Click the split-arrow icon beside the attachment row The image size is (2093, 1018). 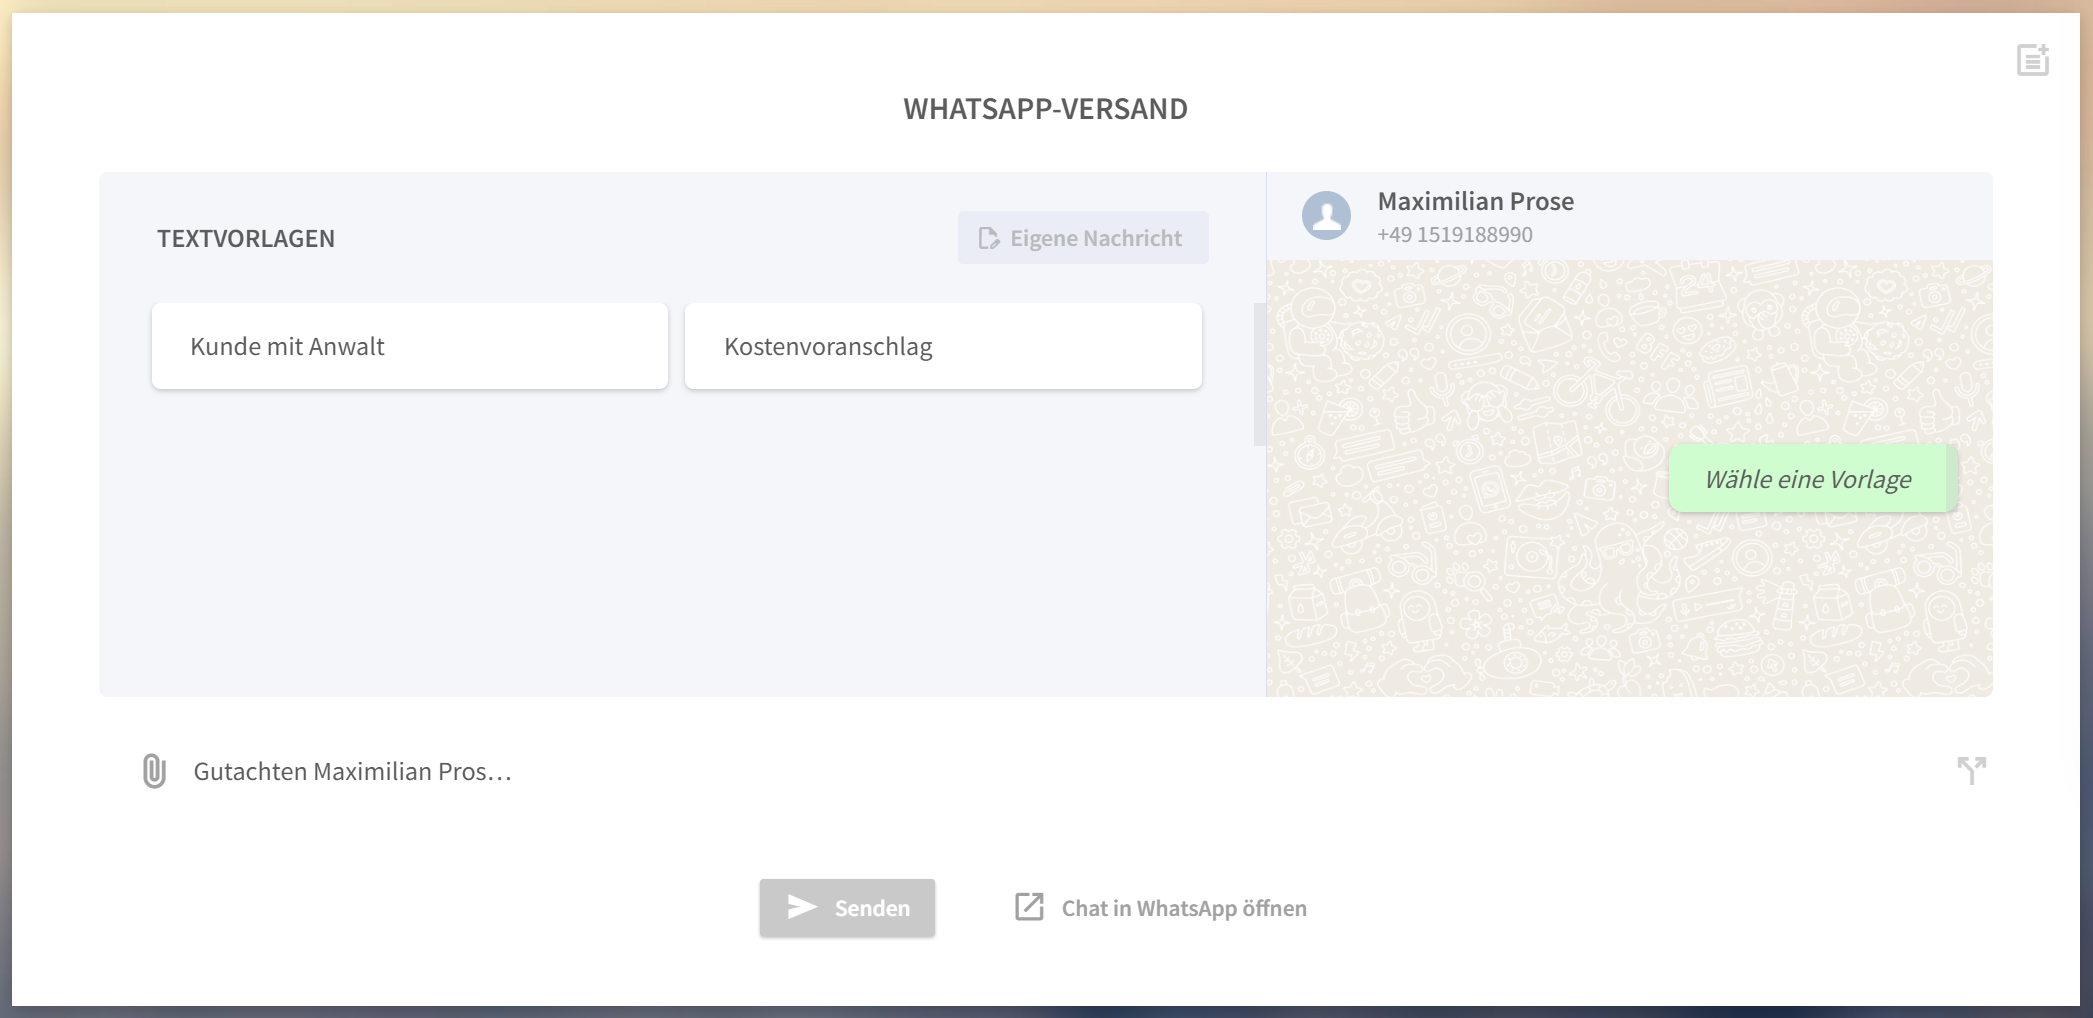(x=1971, y=770)
